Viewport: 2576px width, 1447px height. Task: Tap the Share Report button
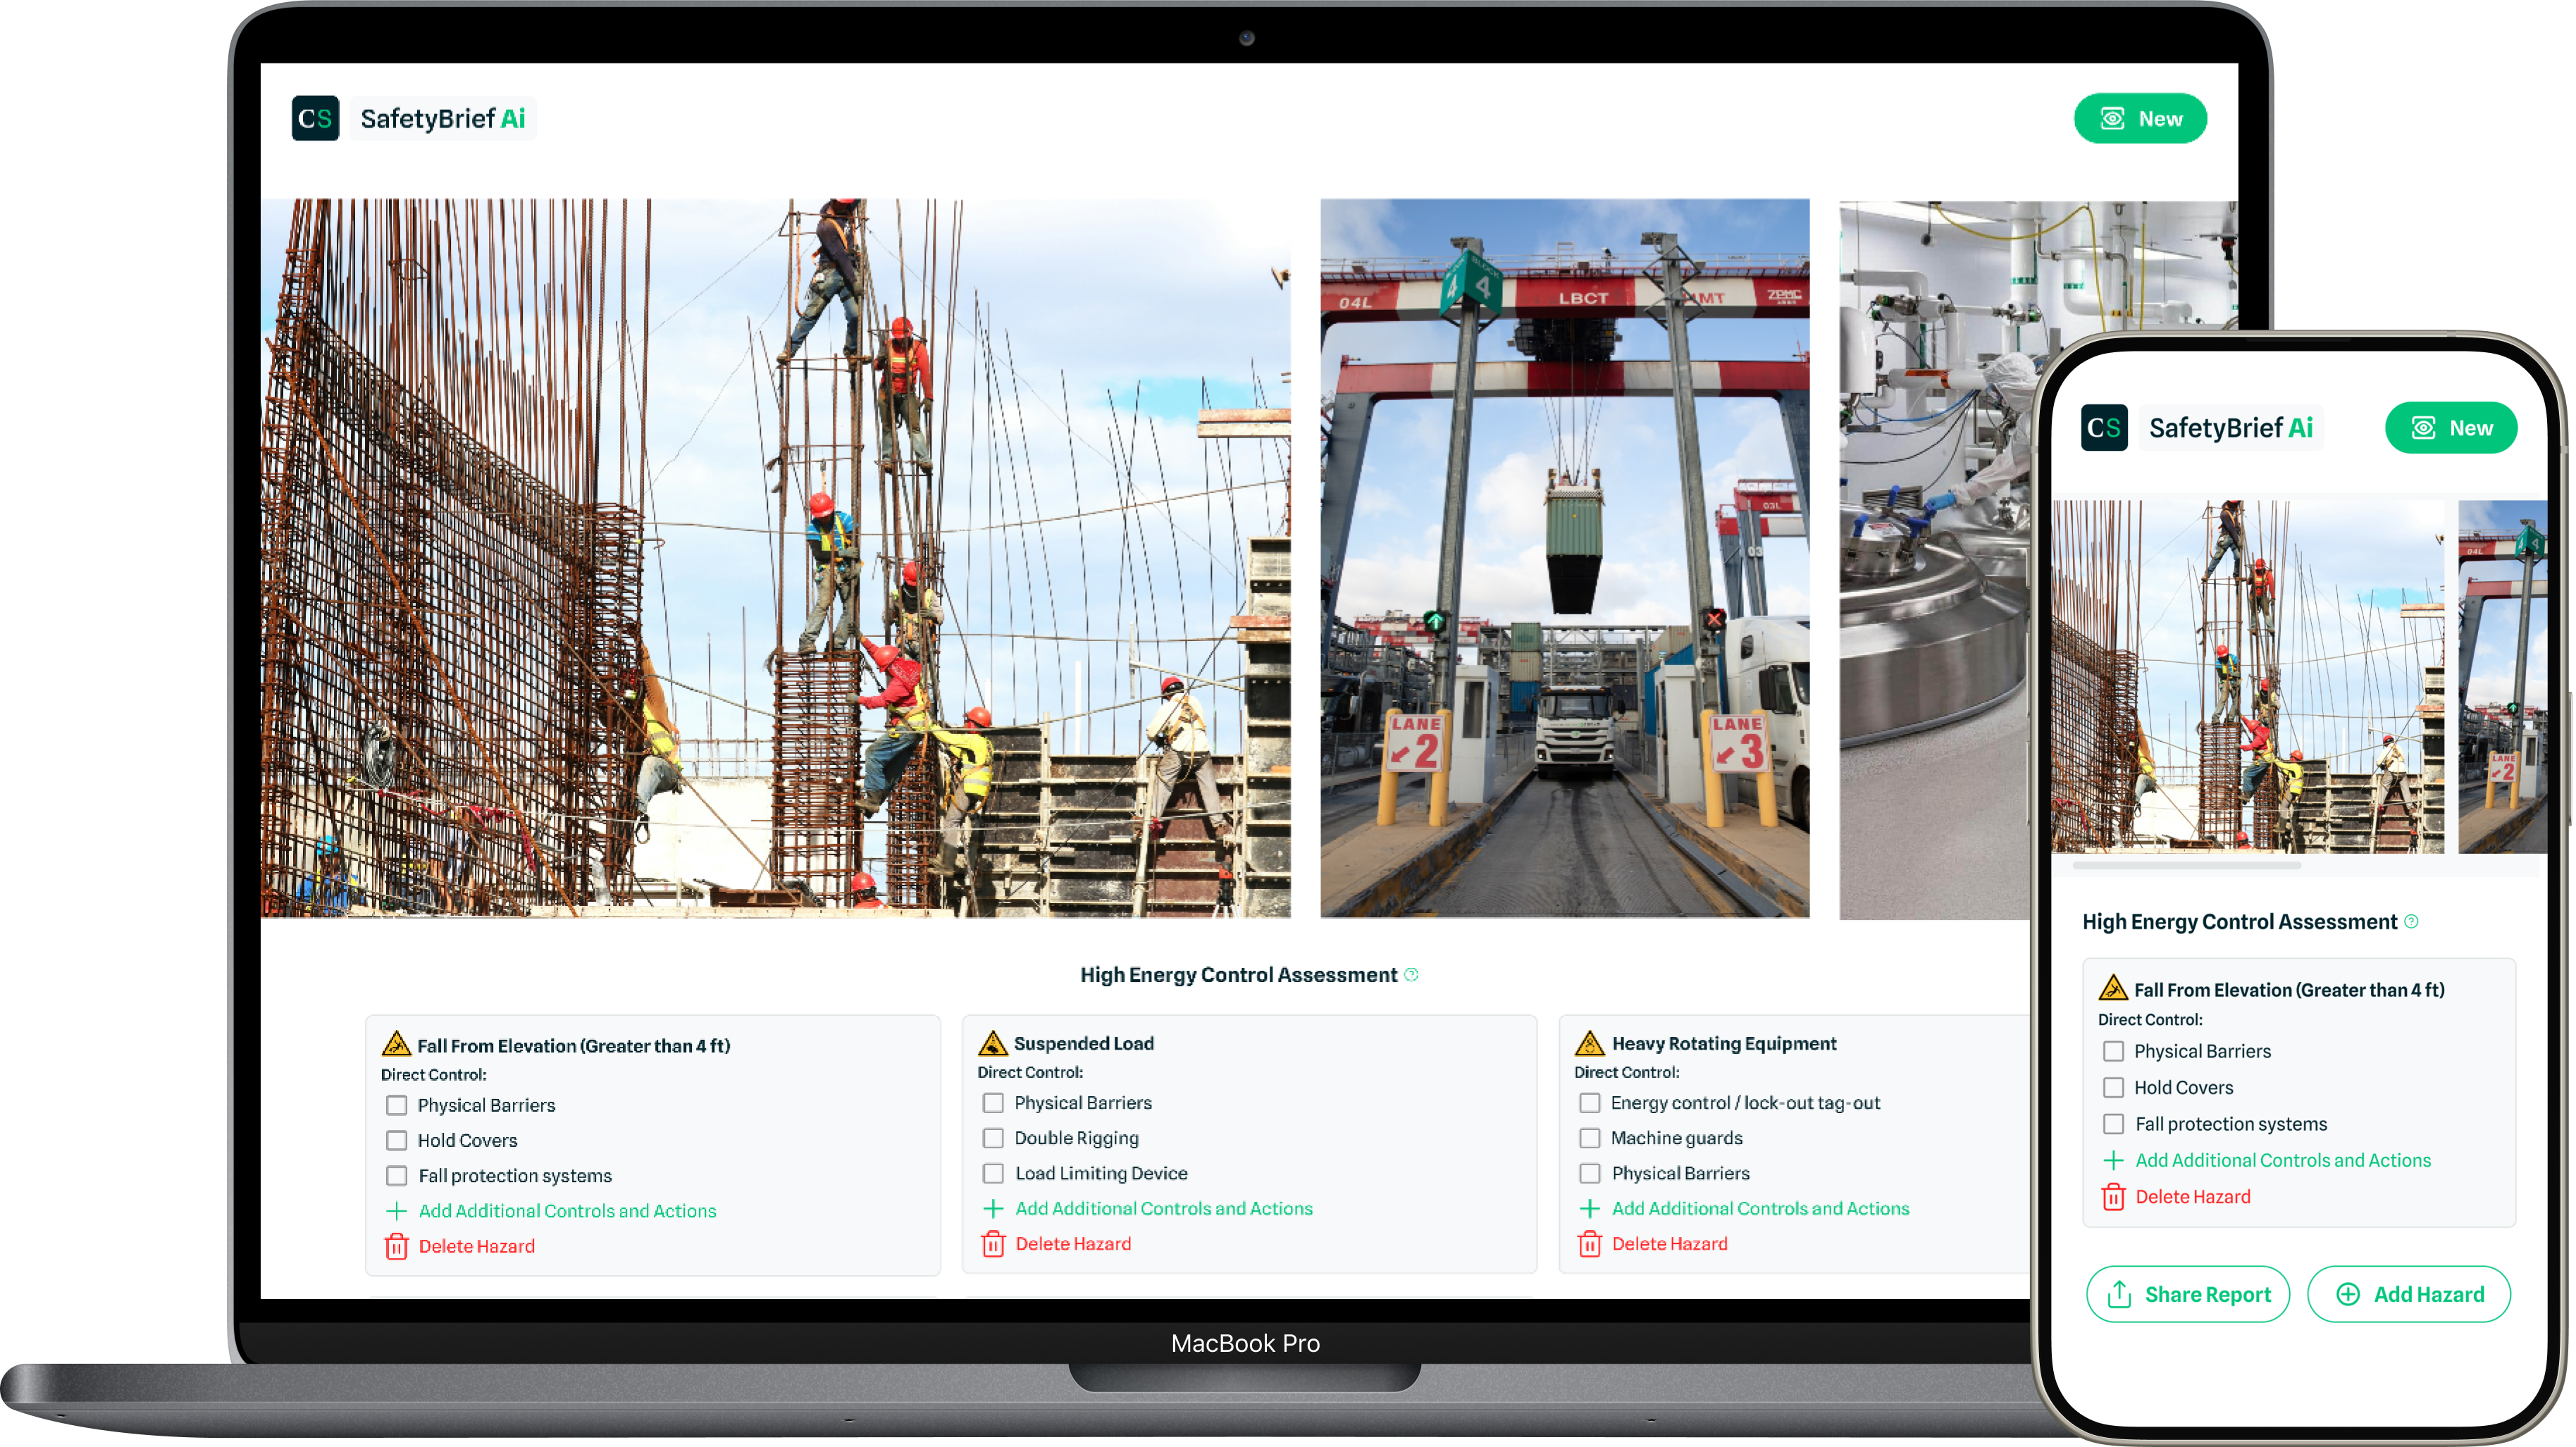point(2187,1294)
